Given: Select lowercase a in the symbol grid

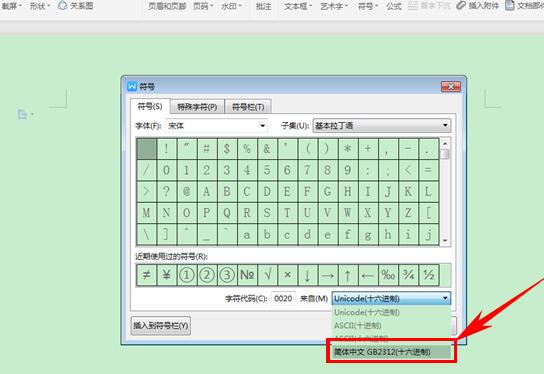Looking at the screenshot, I should coord(247,235).
